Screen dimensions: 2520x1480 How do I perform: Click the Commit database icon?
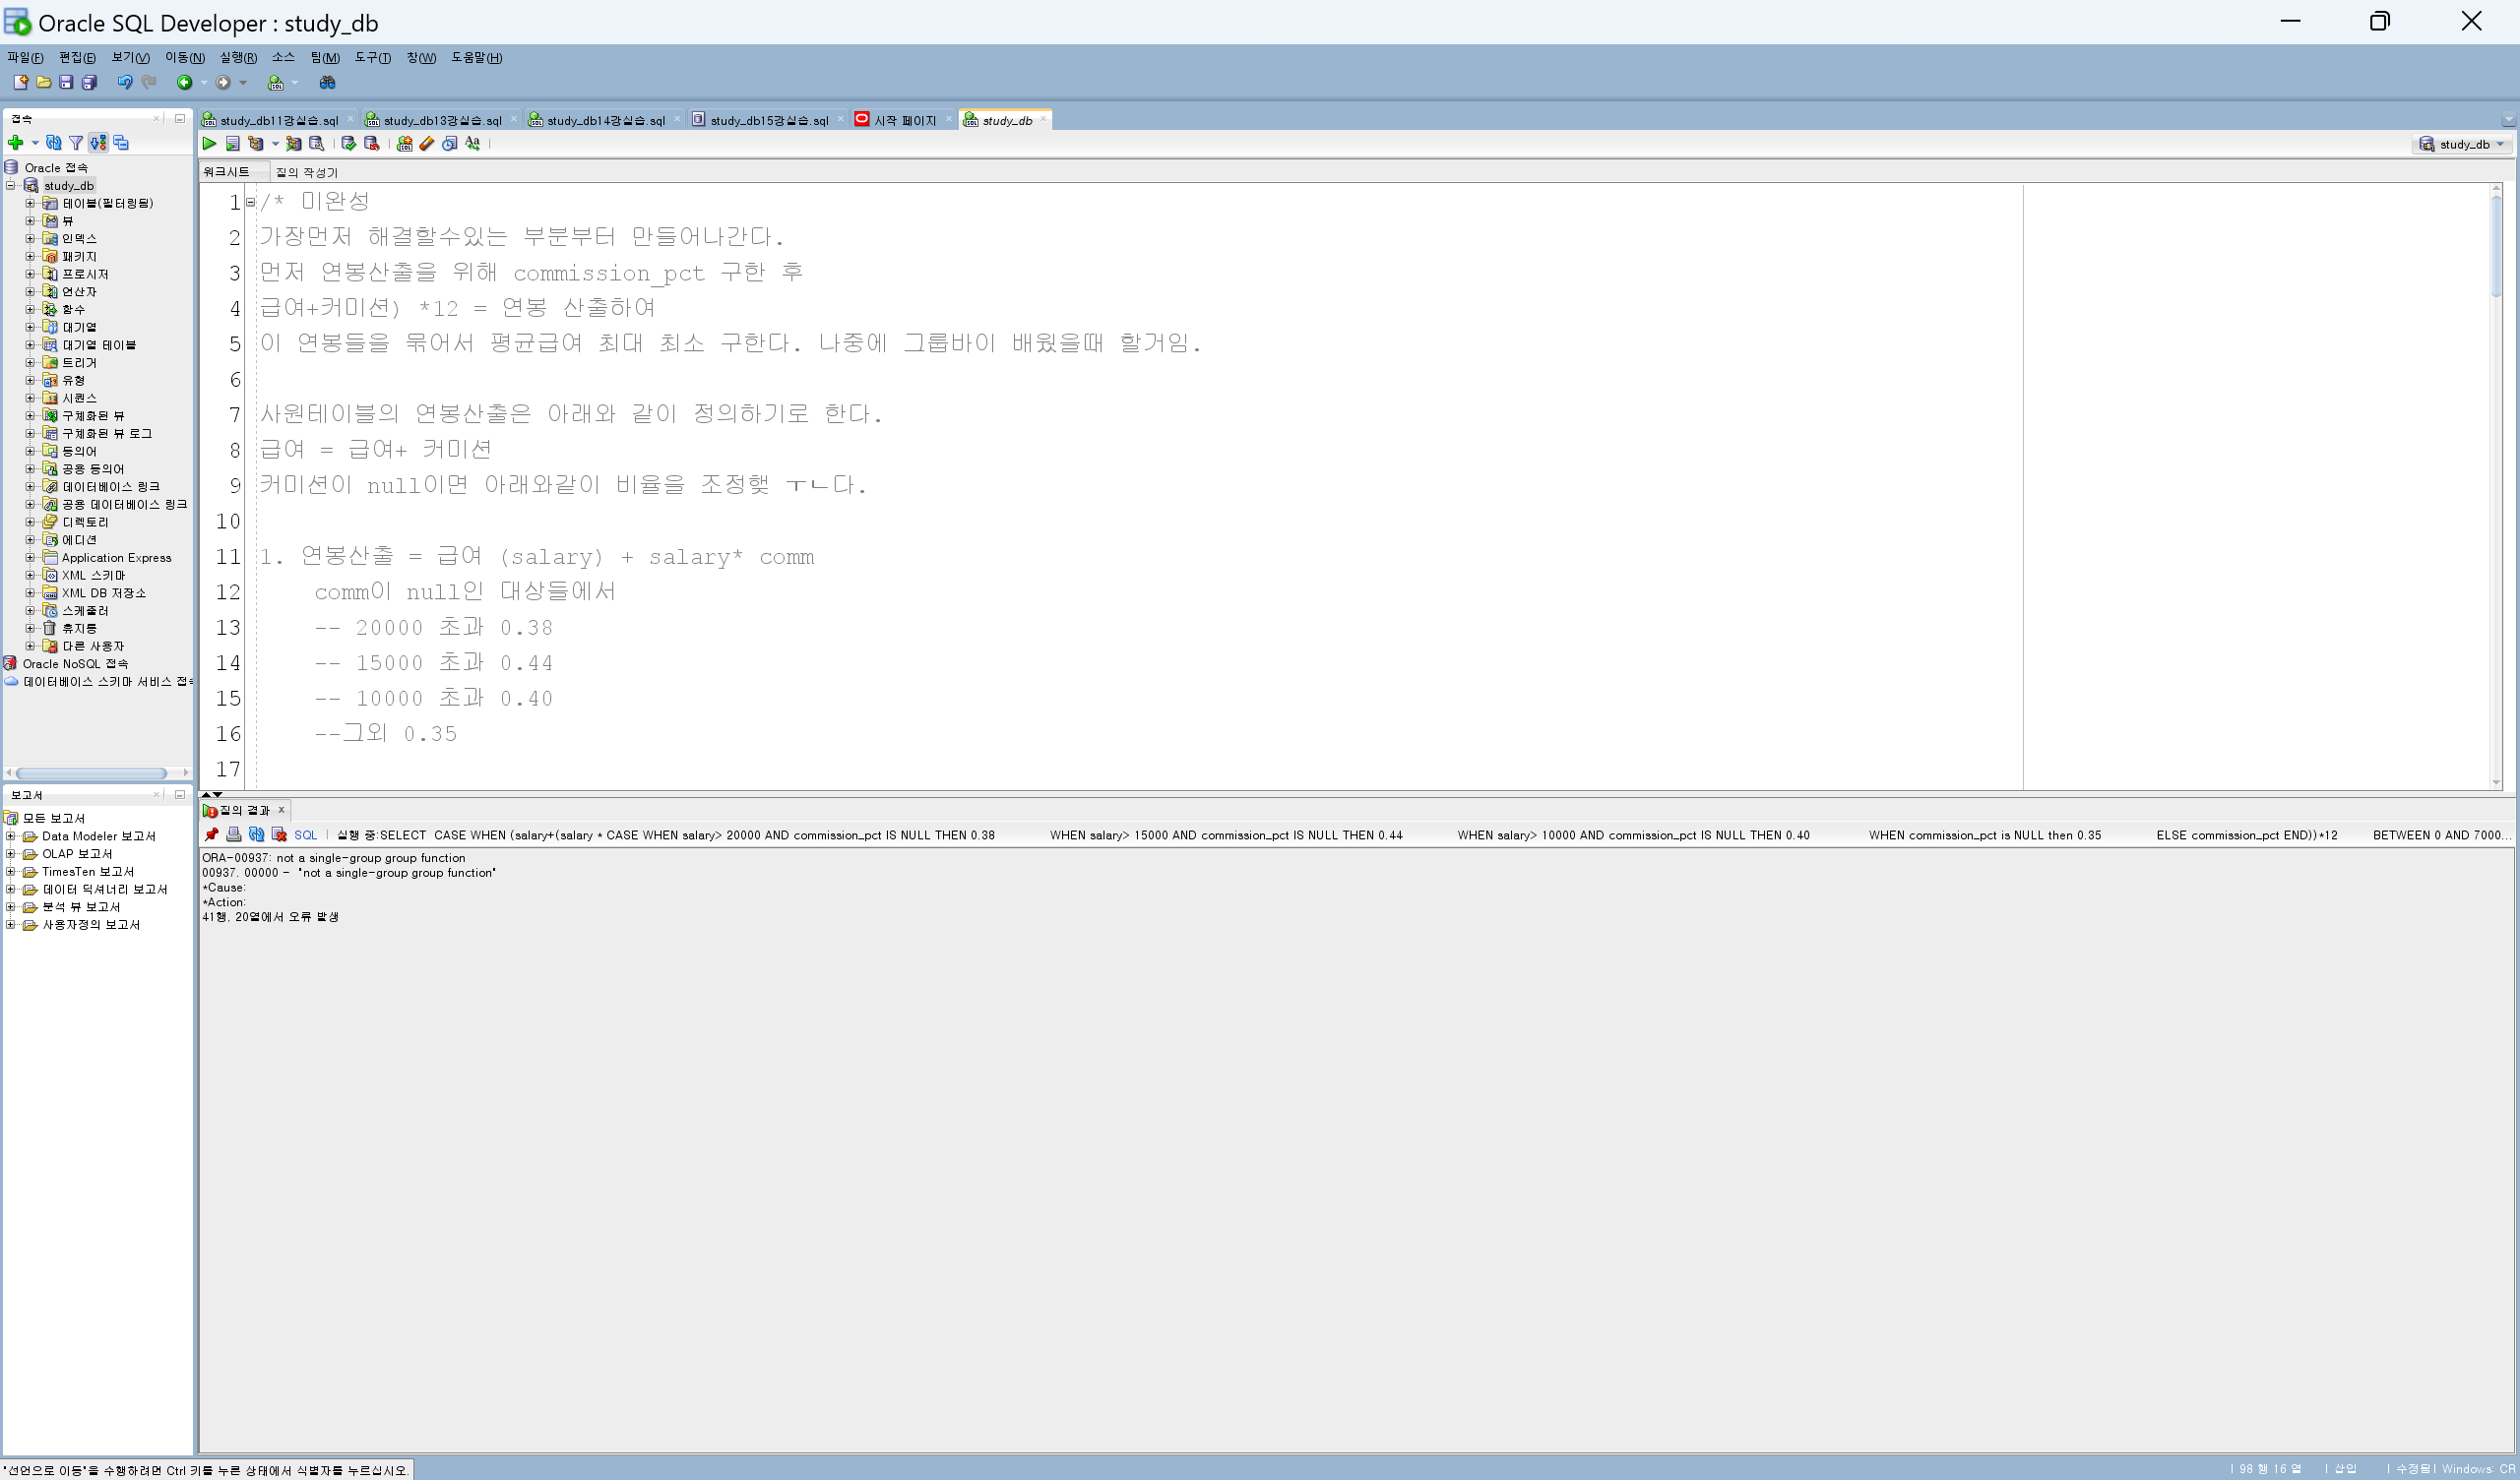tap(348, 144)
